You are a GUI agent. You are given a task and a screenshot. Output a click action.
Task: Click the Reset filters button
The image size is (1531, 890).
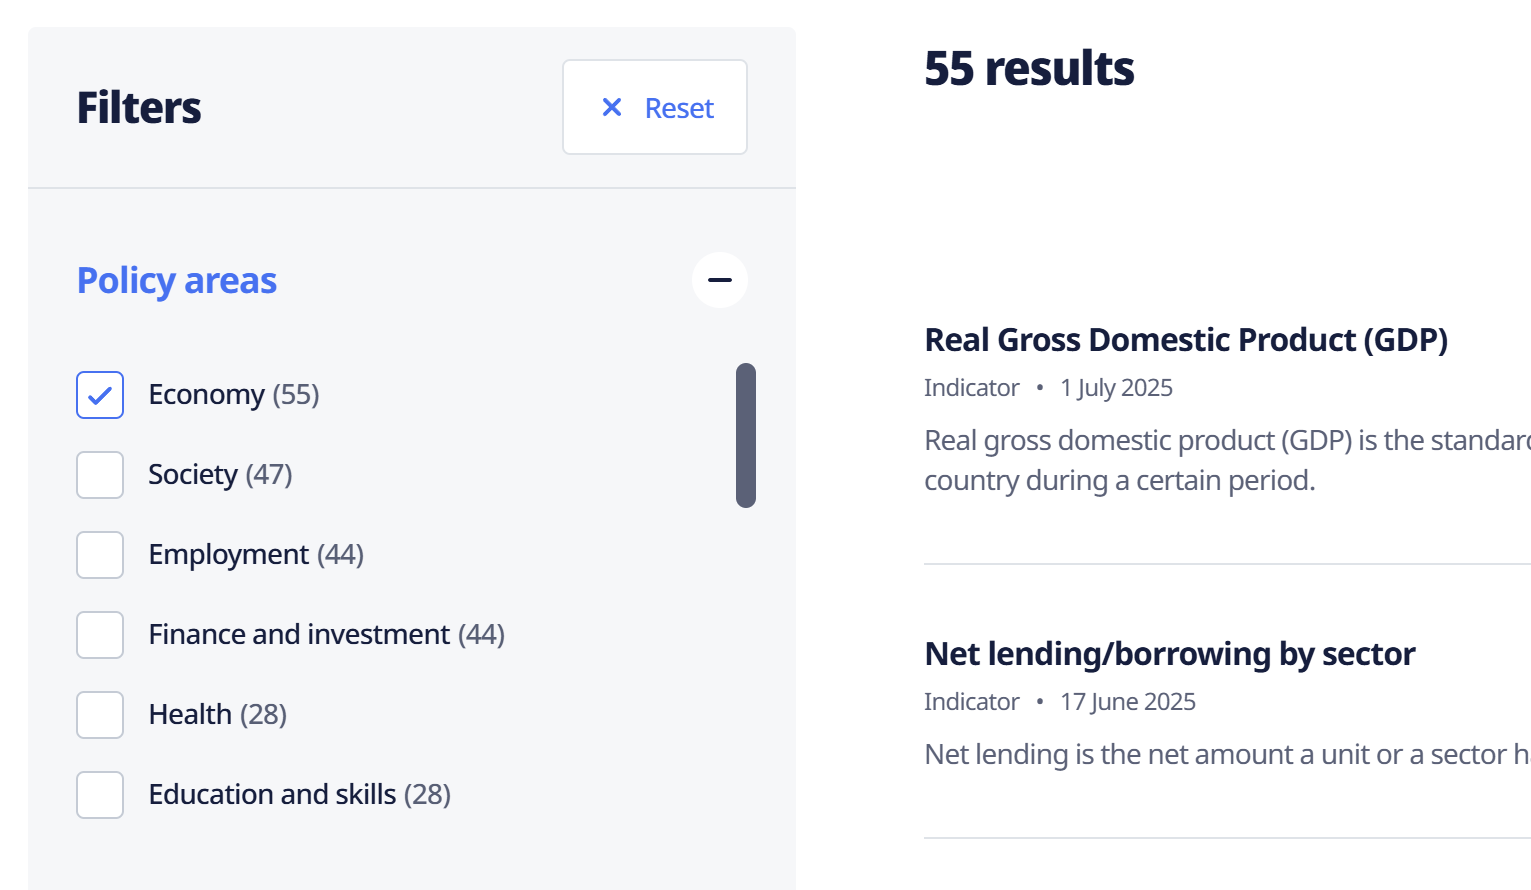coord(655,107)
